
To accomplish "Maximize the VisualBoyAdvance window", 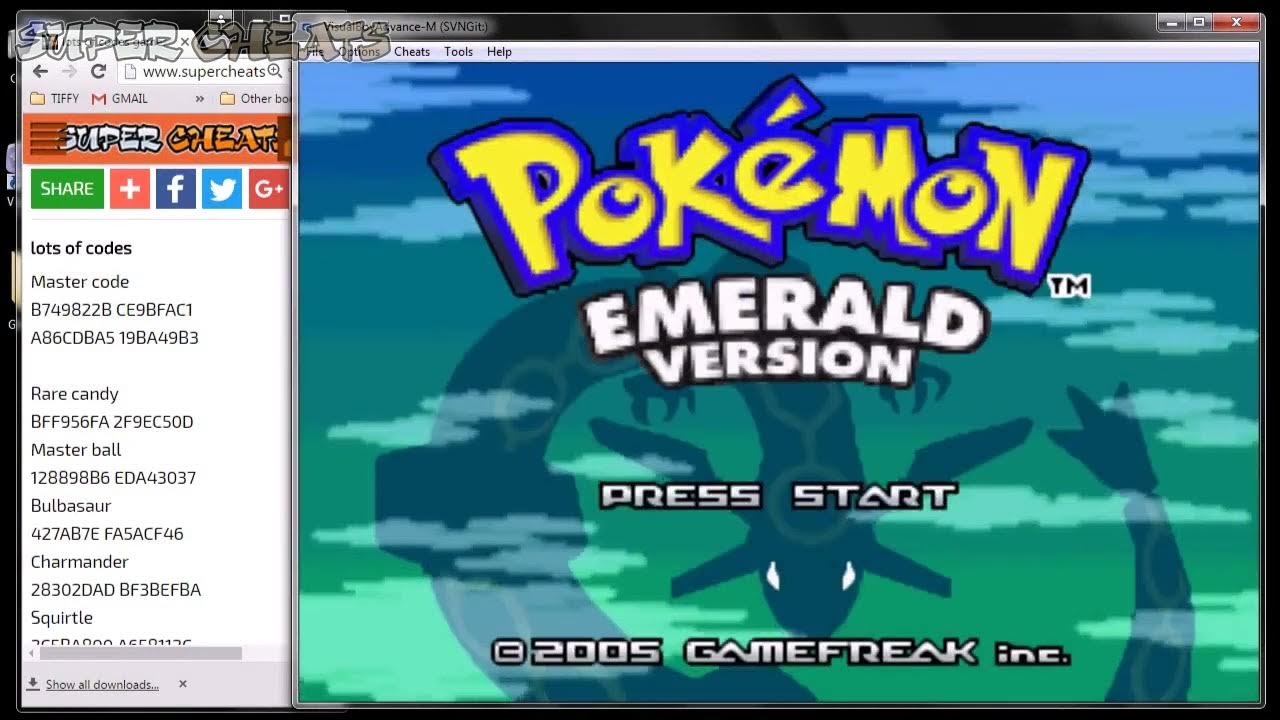I will click(1198, 21).
